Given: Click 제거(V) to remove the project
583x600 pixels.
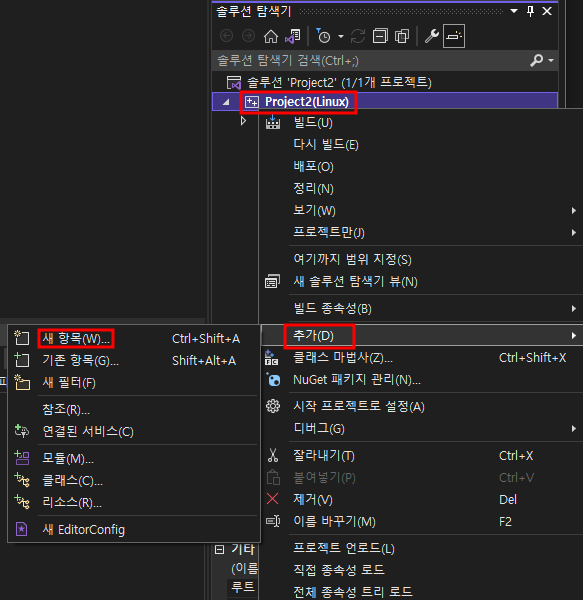Looking at the screenshot, I should pos(421,499).
